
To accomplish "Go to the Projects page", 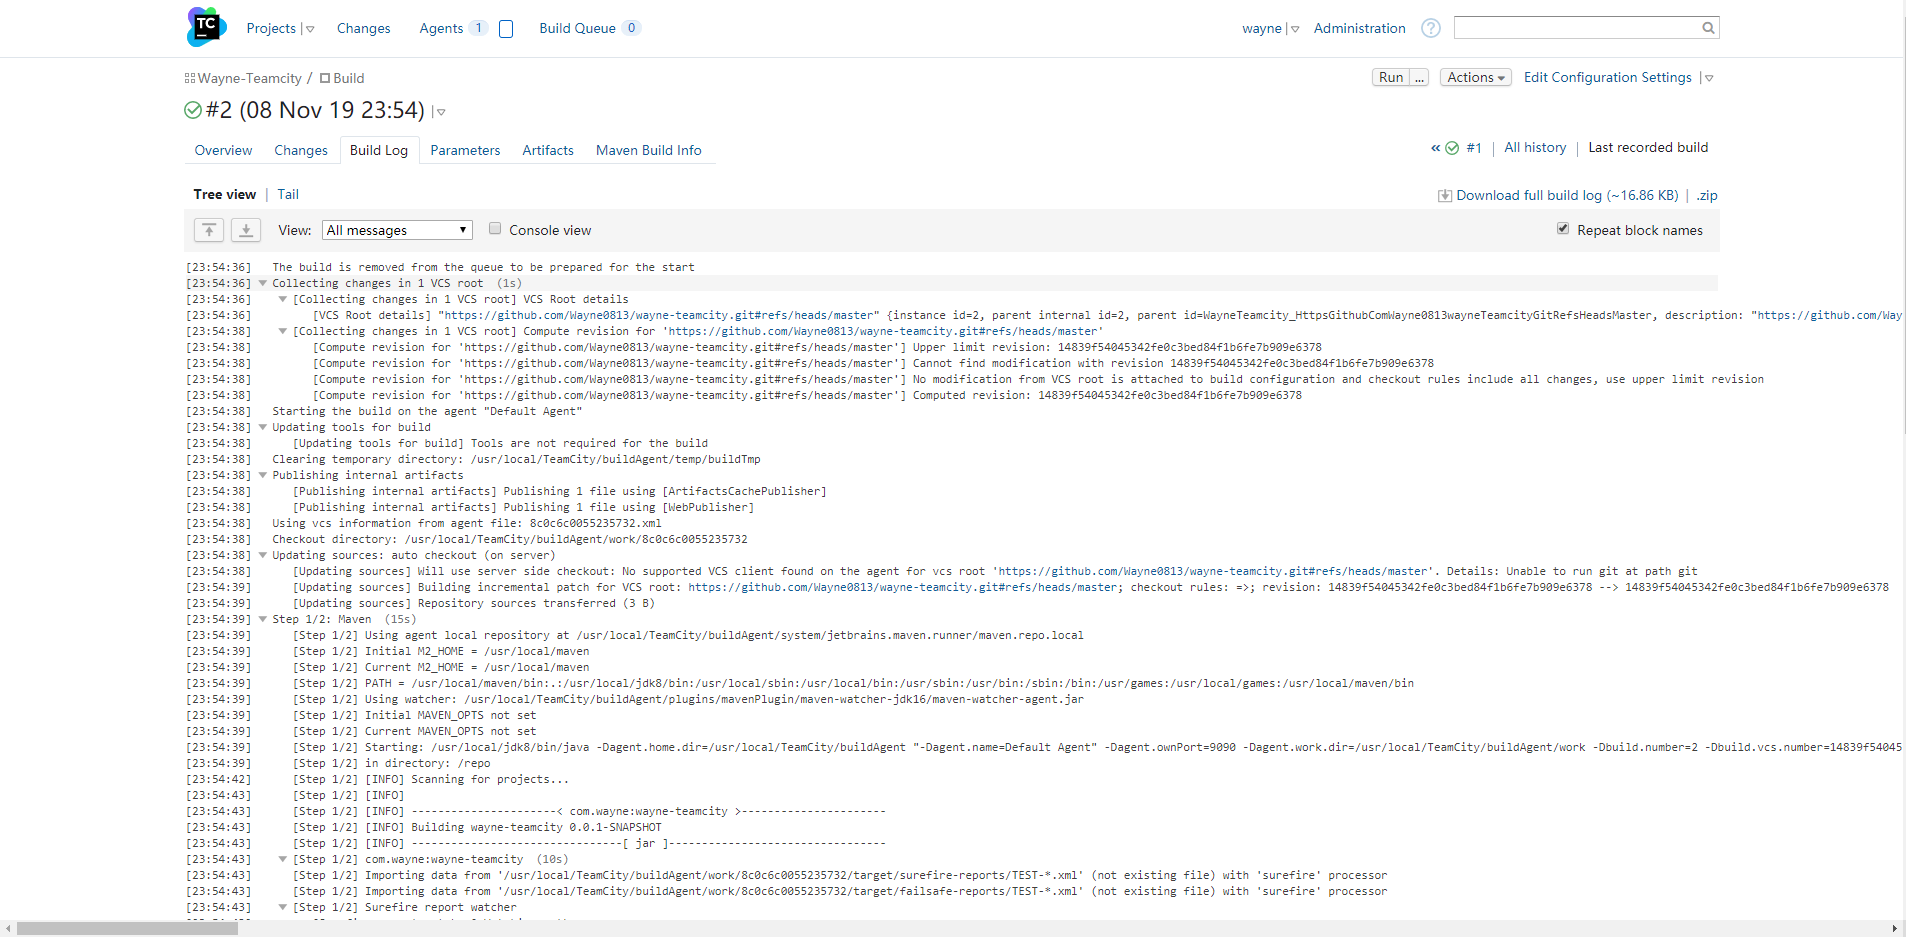I will [x=271, y=28].
